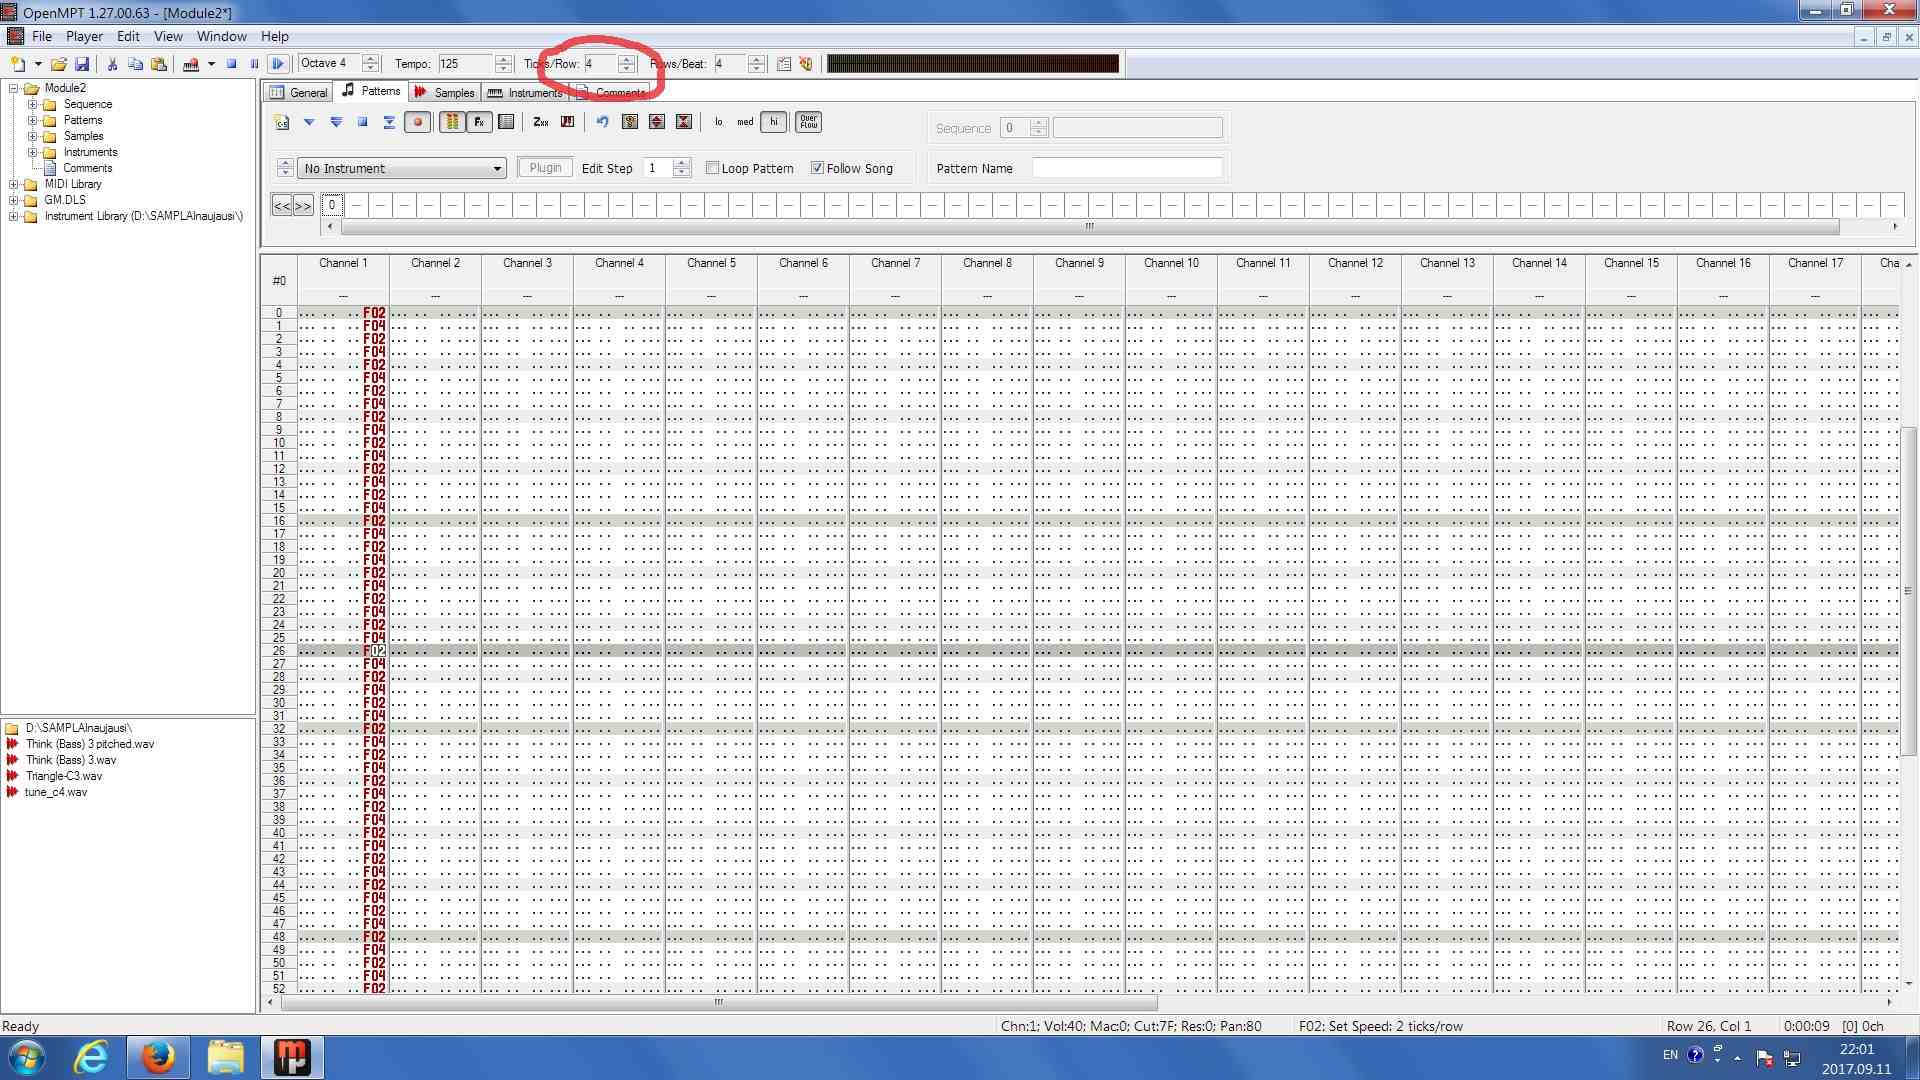Click the Undo arrow icon
The width and height of the screenshot is (1920, 1080).
(x=602, y=122)
